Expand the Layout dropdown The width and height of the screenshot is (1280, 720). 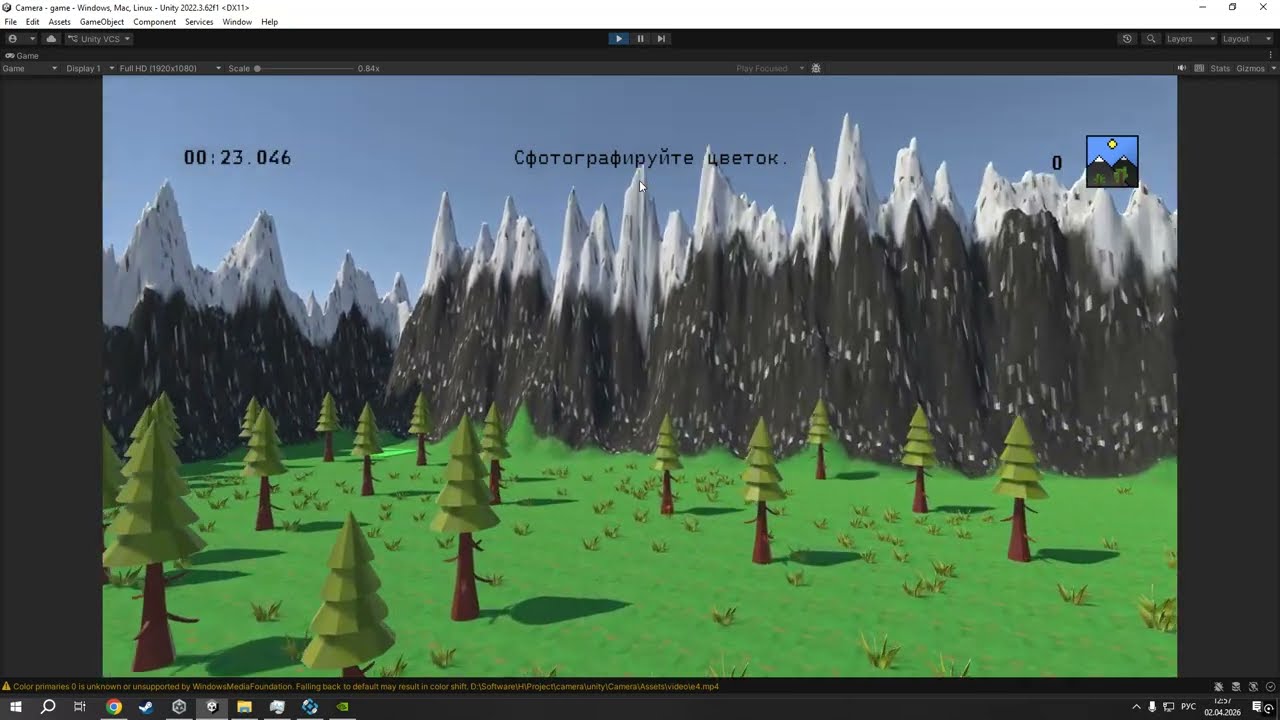click(x=1245, y=39)
